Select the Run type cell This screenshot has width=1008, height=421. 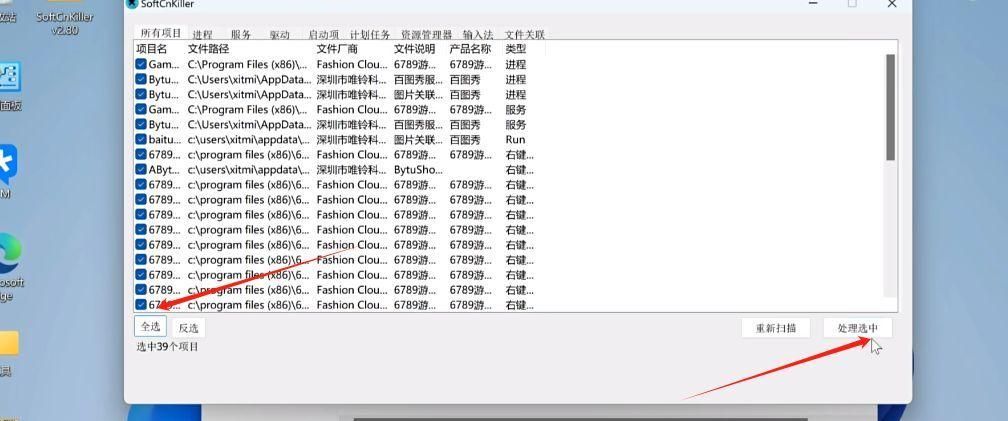point(516,139)
